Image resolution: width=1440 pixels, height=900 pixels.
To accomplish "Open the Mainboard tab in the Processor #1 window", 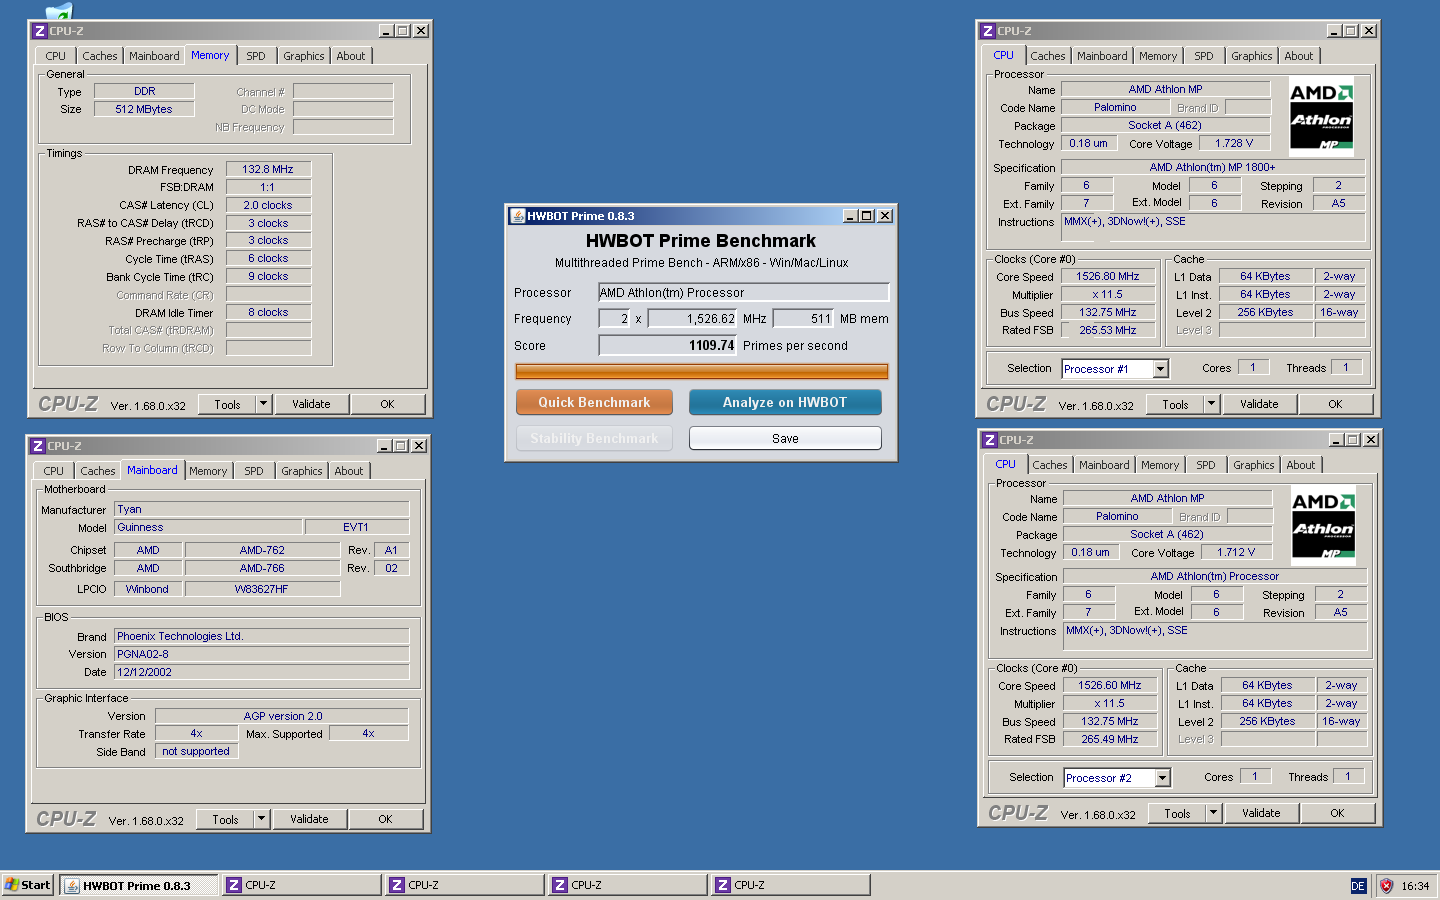I will pos(1102,56).
